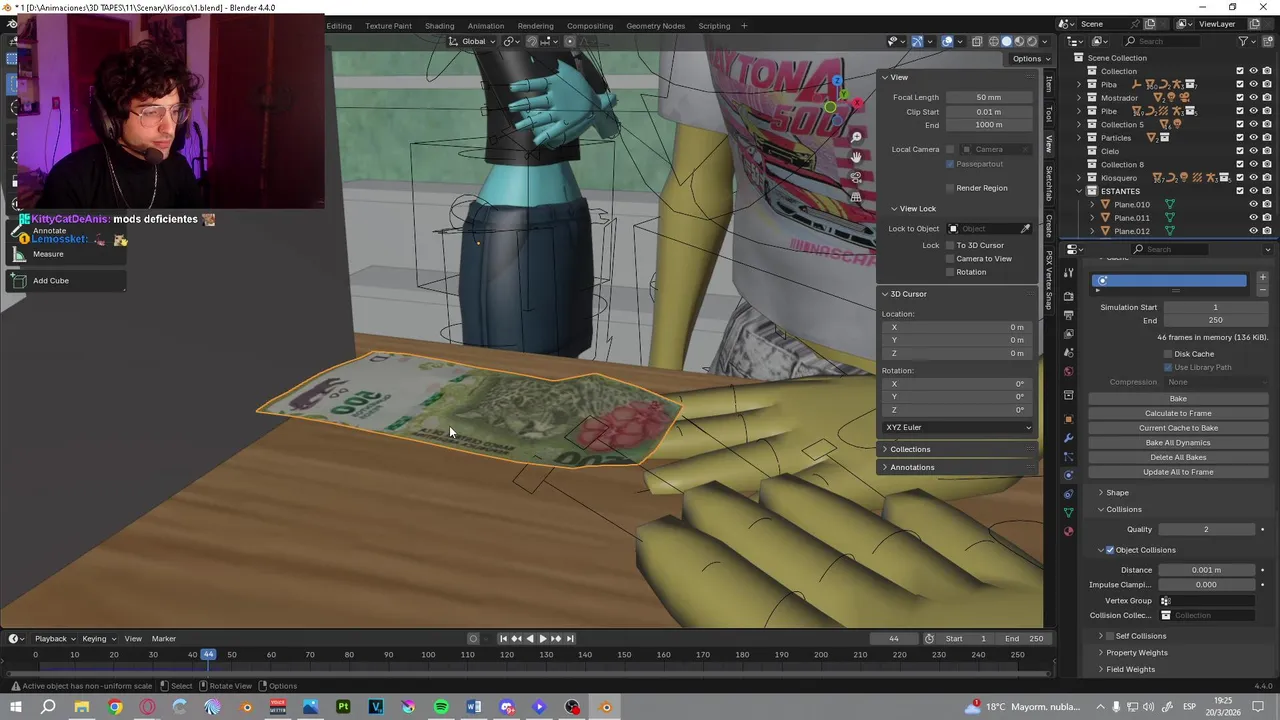Click Calculate to Frame button
This screenshot has width=1280, height=720.
(1178, 413)
